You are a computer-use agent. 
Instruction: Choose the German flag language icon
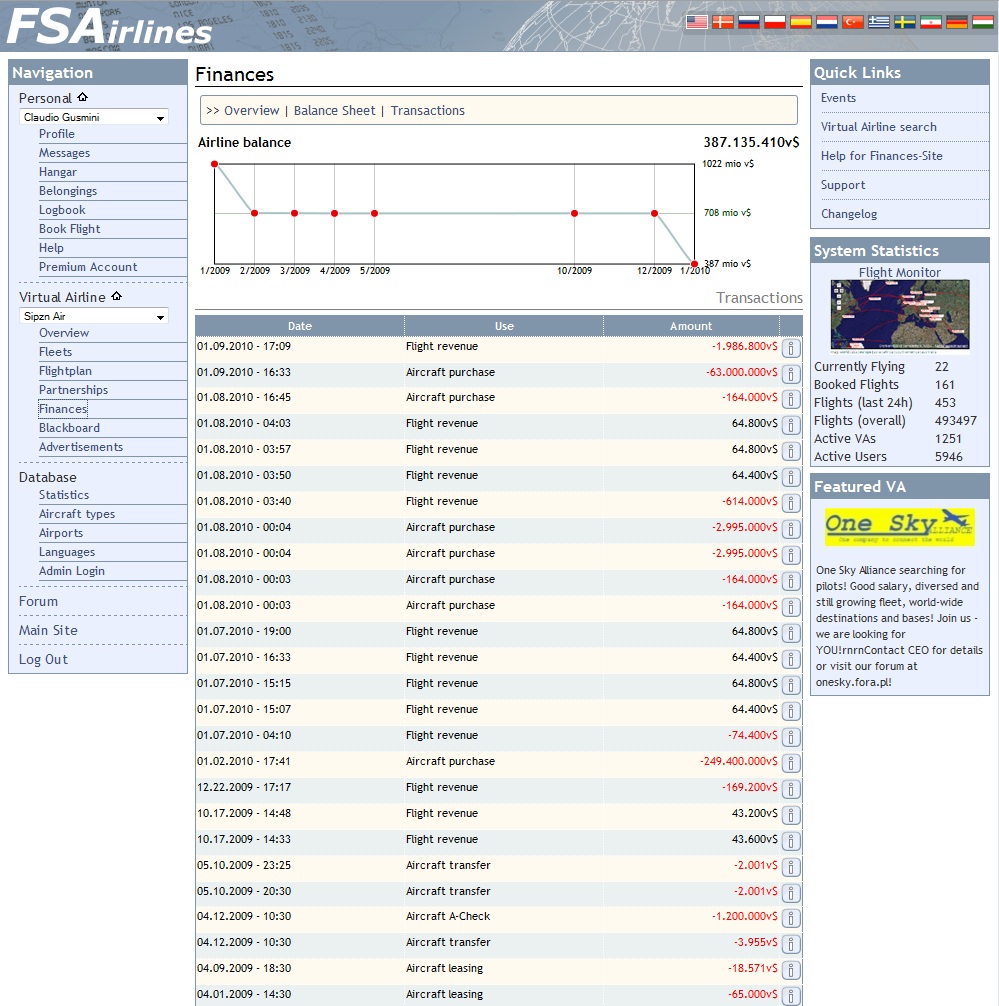pyautogui.click(x=957, y=21)
